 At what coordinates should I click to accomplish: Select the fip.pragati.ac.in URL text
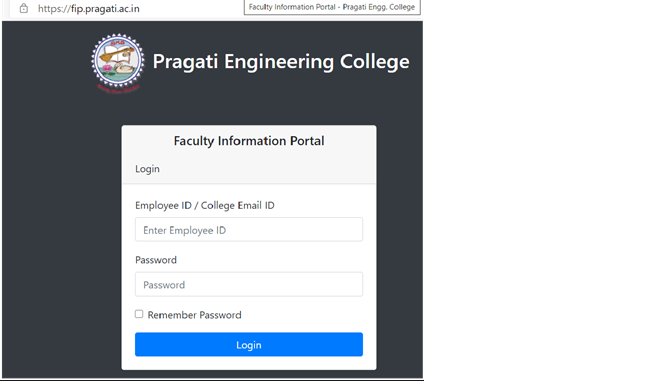coord(105,8)
